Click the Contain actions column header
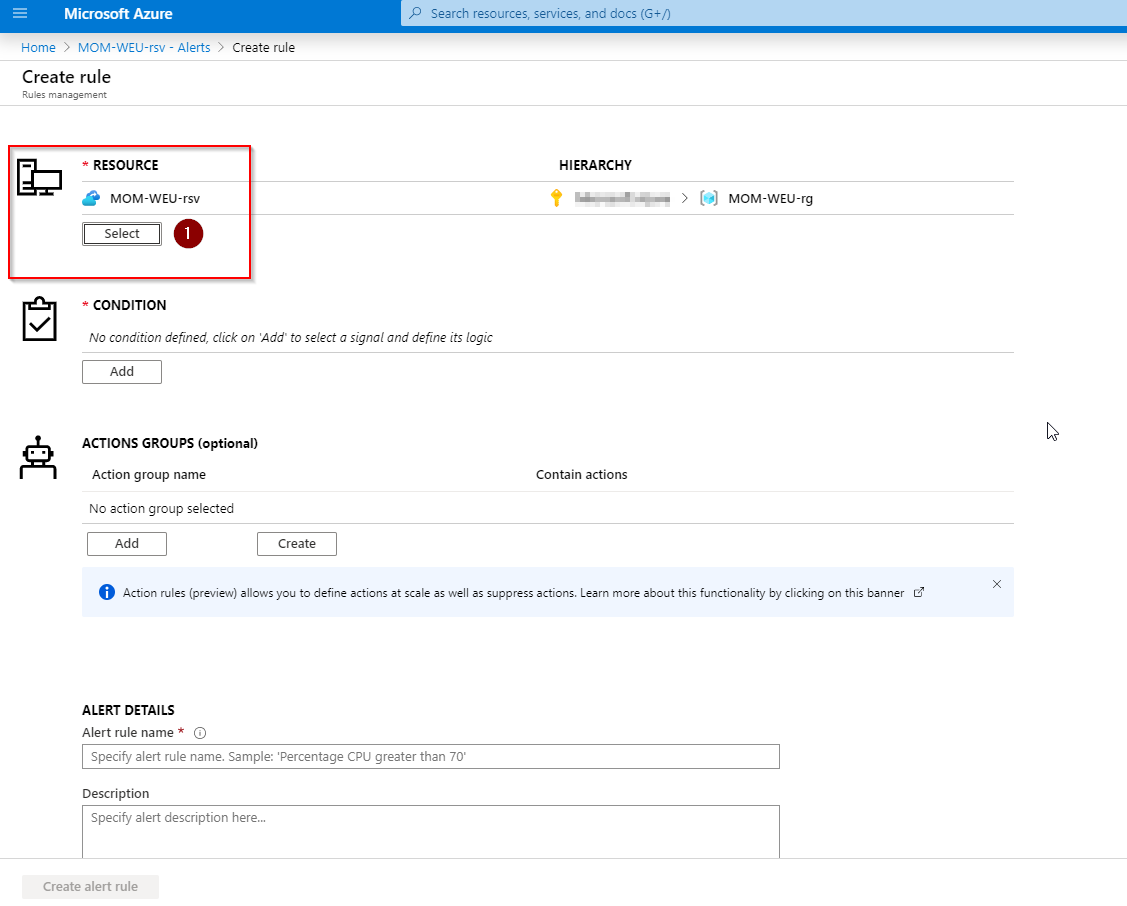1127x906 pixels. (581, 474)
